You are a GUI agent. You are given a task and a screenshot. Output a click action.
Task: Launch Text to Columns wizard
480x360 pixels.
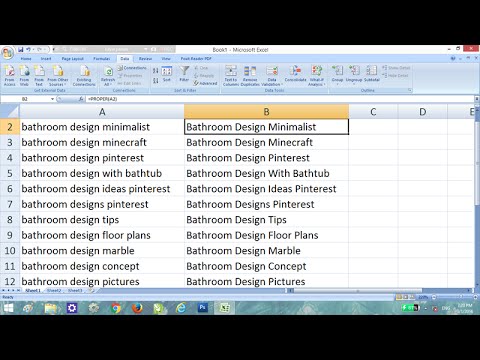click(231, 76)
